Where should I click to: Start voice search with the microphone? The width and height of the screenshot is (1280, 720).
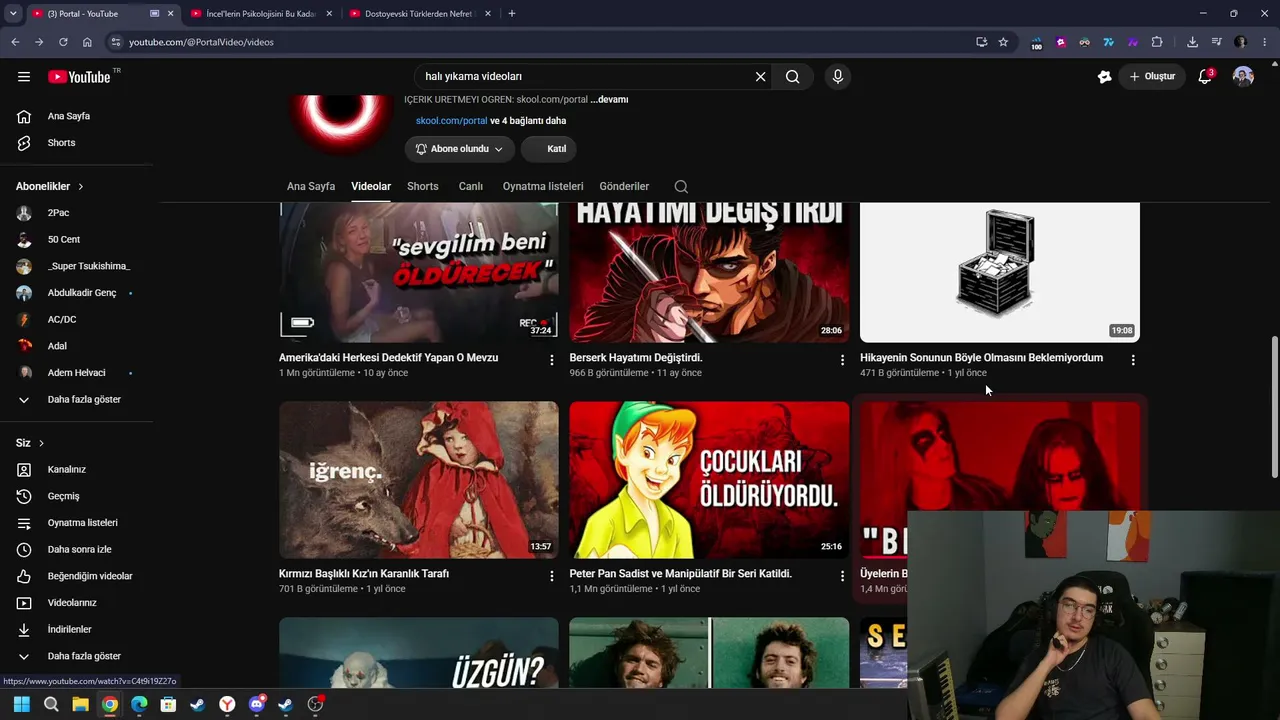pos(838,77)
